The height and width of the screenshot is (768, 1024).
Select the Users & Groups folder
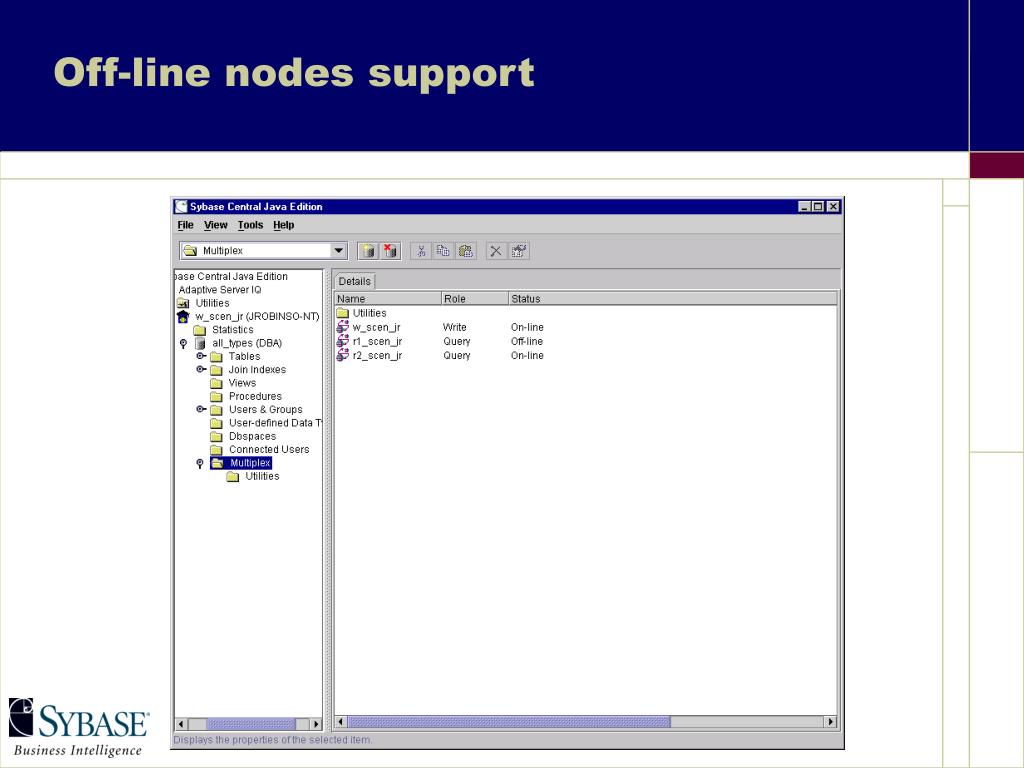[x=266, y=409]
